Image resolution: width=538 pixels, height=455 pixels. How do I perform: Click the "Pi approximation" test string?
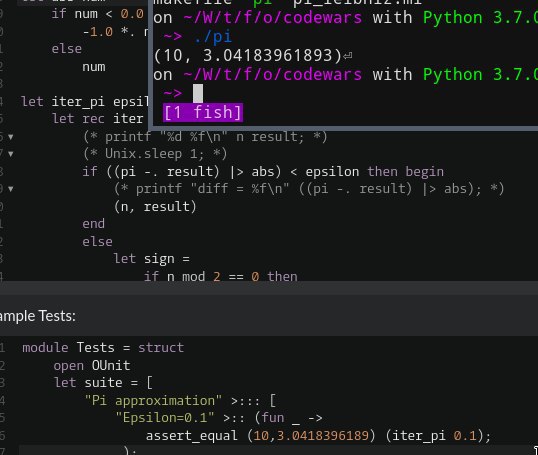(x=153, y=400)
